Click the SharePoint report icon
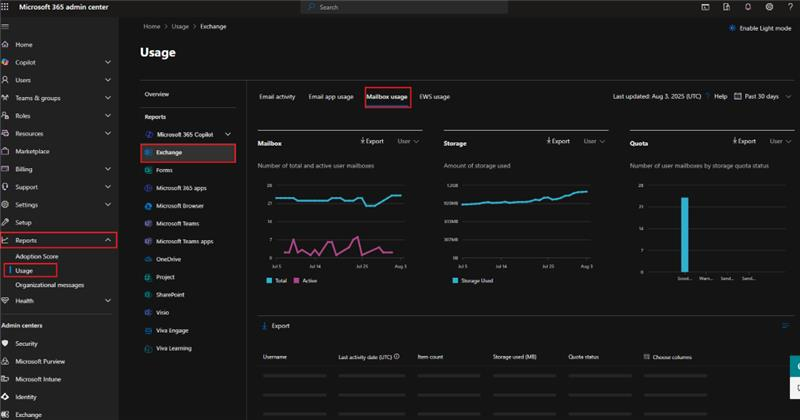The width and height of the screenshot is (800, 420). (148, 295)
